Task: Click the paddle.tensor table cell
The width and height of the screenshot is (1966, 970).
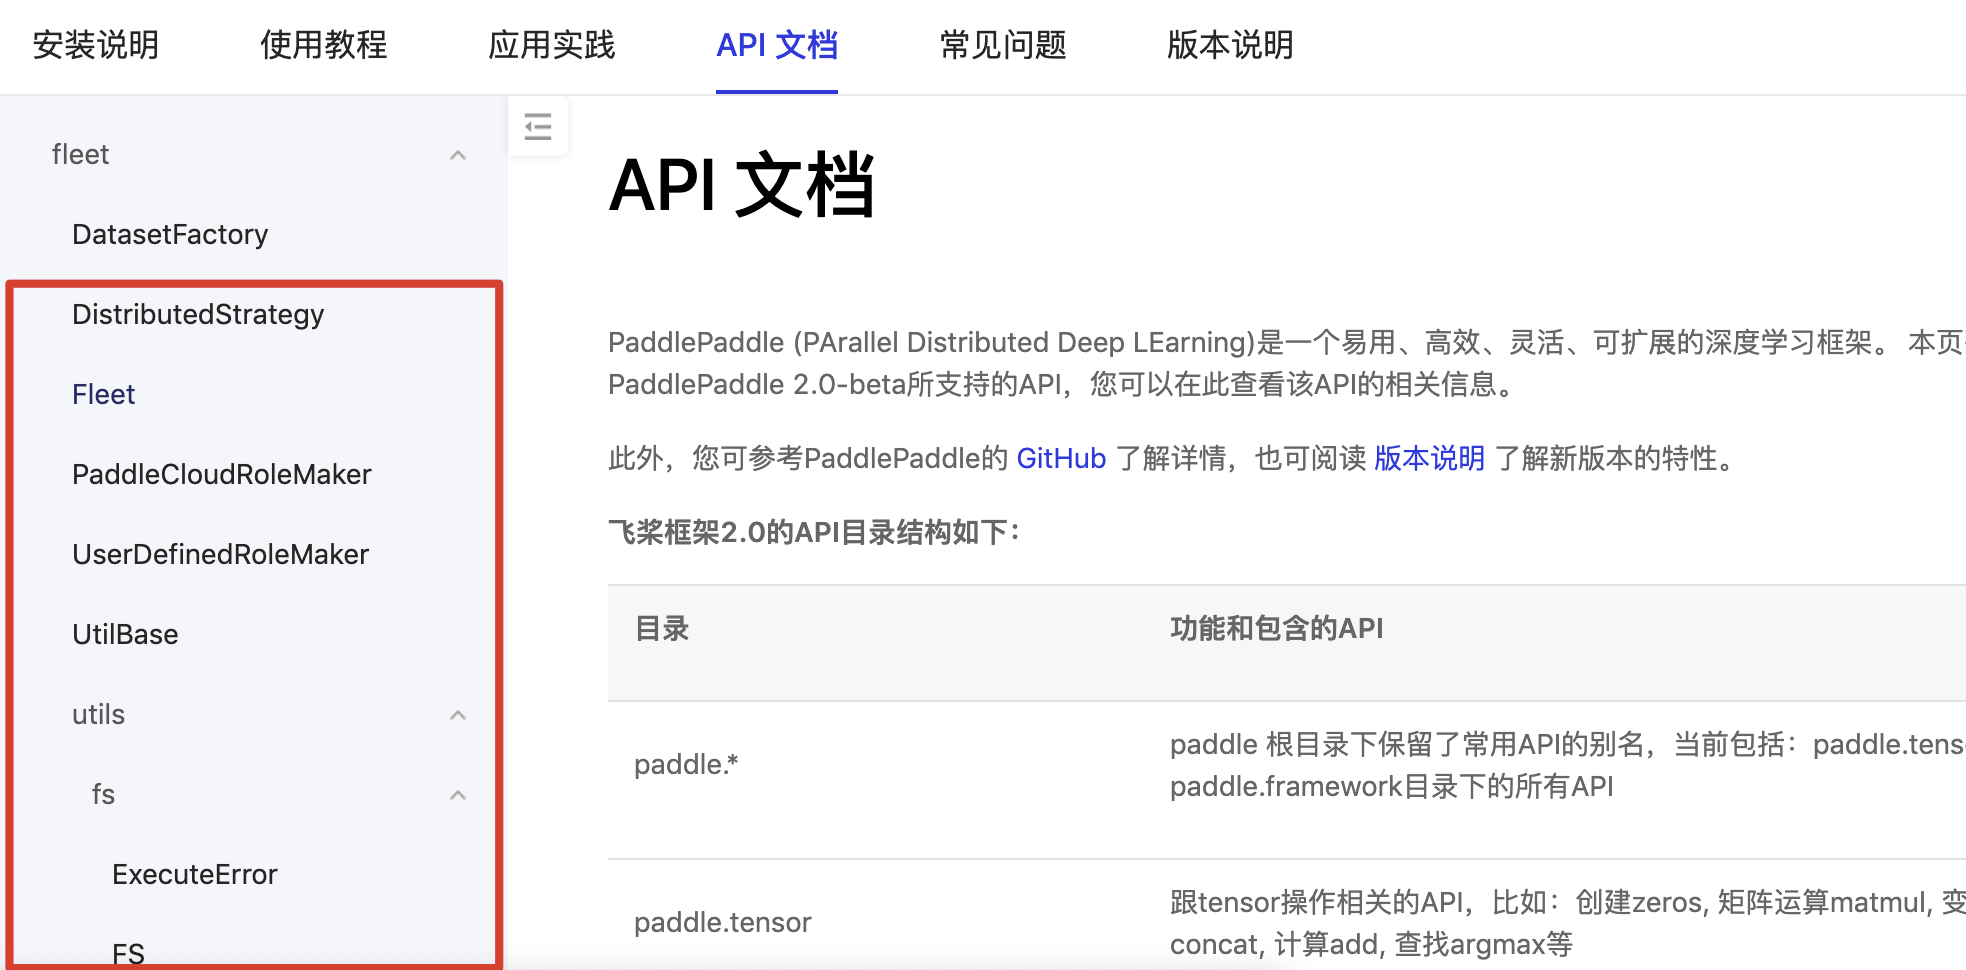Action: pyautogui.click(x=722, y=922)
